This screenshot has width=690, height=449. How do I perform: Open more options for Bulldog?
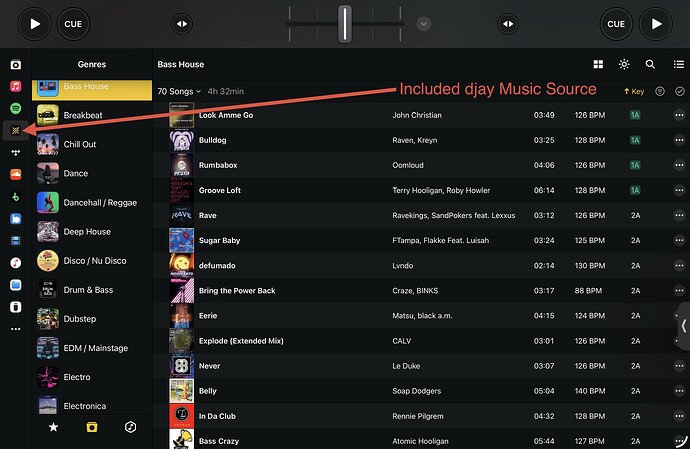click(679, 140)
